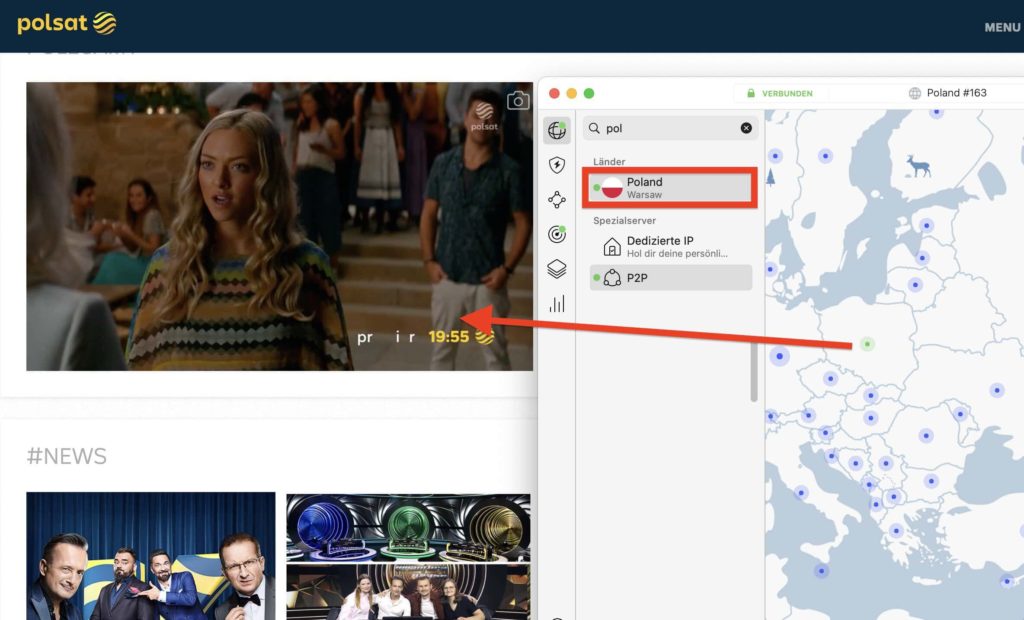Viewport: 1024px width, 620px height.
Task: Click the stacked layers icon in sidebar
Action: pos(557,269)
